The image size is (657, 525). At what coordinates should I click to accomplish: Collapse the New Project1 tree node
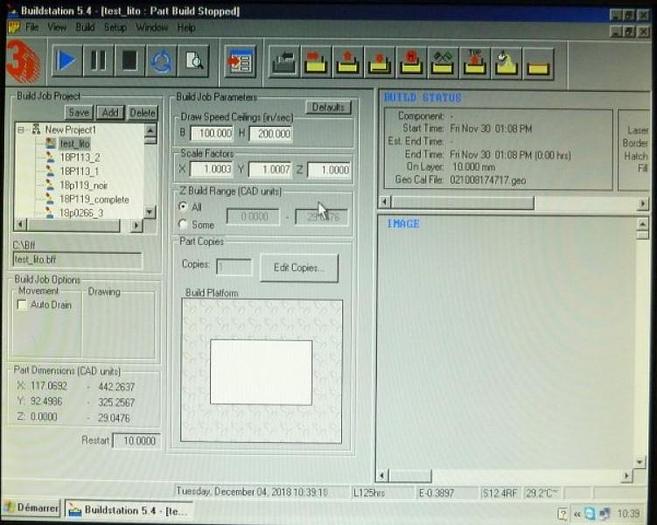(x=21, y=130)
